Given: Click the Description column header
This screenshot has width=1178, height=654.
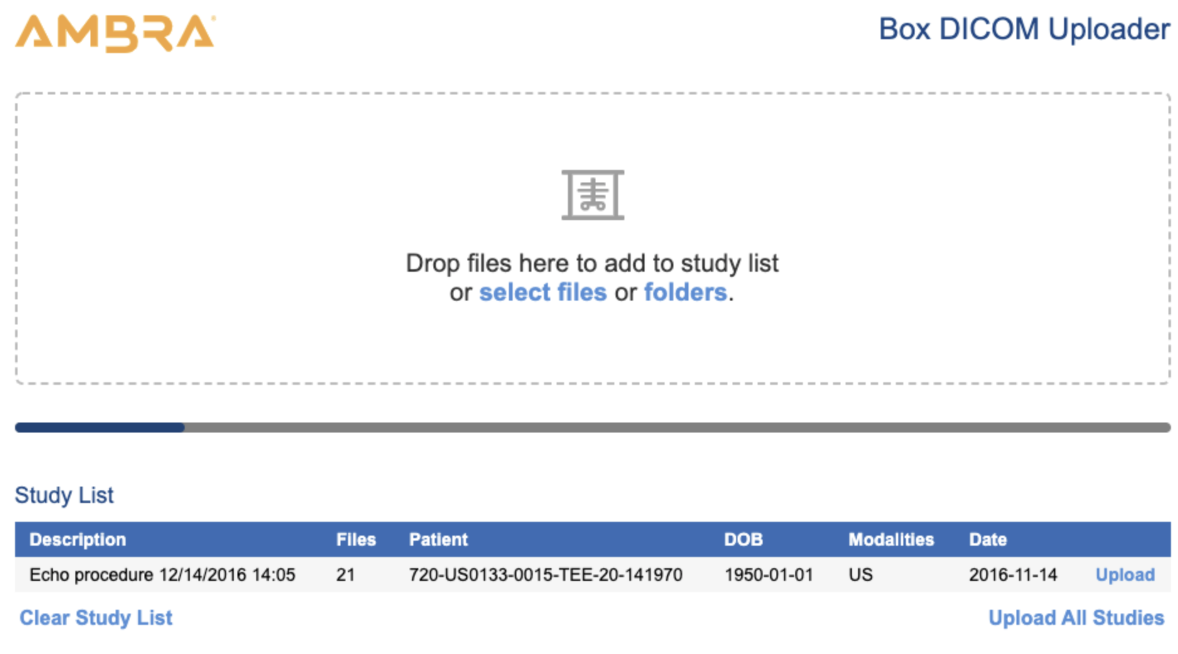Looking at the screenshot, I should tap(78, 540).
